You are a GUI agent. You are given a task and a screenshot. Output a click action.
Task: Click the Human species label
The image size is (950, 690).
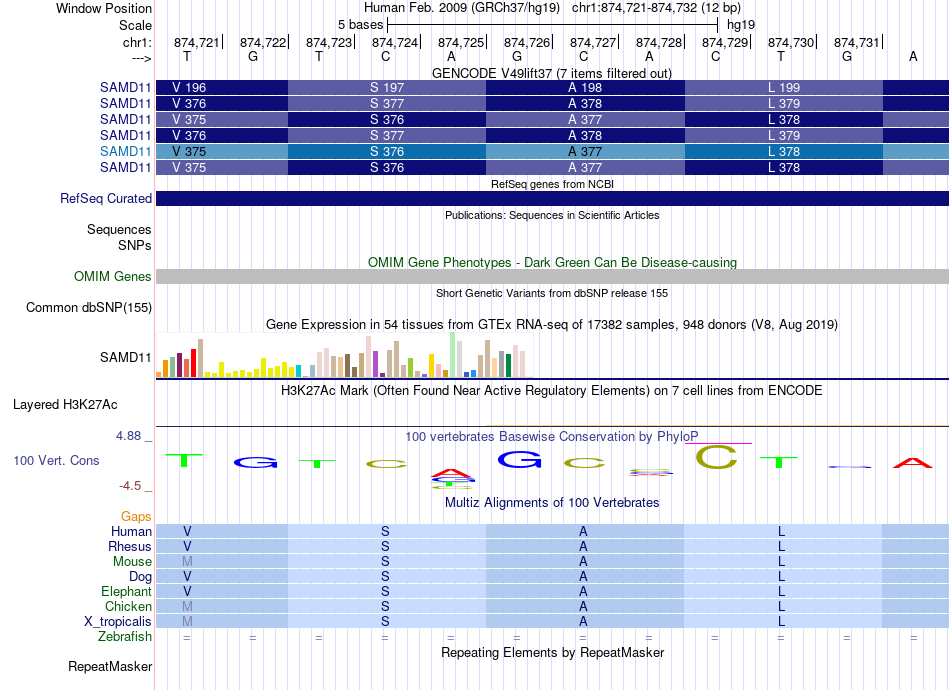[131, 531]
